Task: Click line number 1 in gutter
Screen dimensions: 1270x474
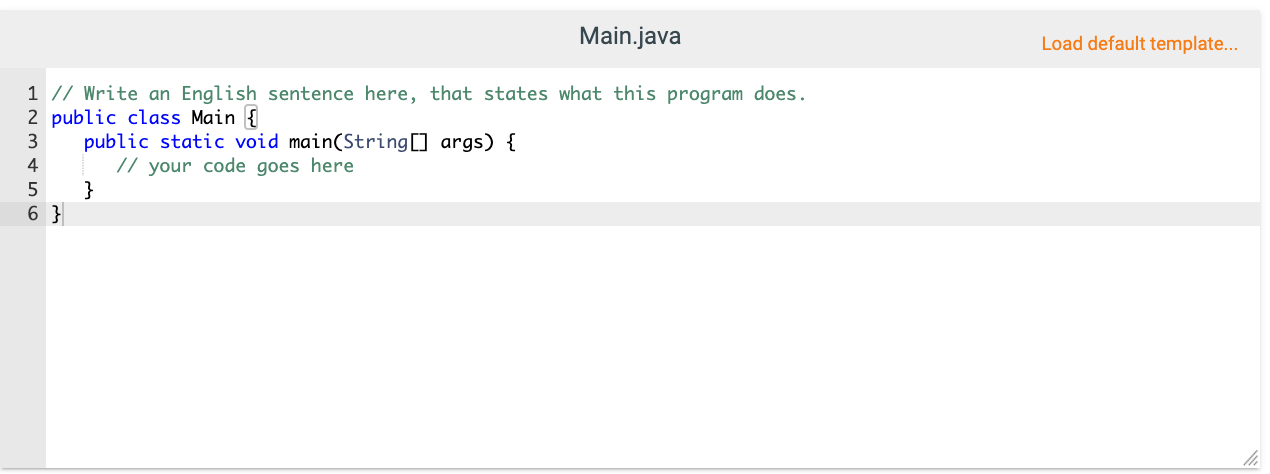Action: pos(32,94)
